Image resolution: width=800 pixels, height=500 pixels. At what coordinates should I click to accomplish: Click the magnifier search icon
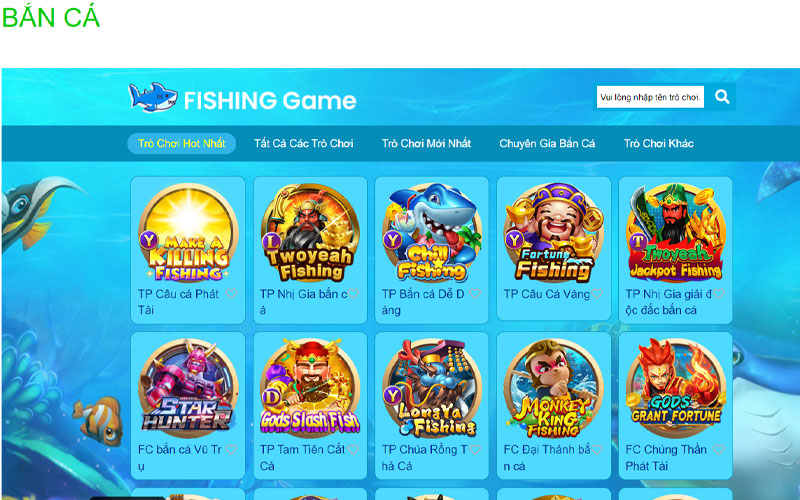pyautogui.click(x=721, y=96)
